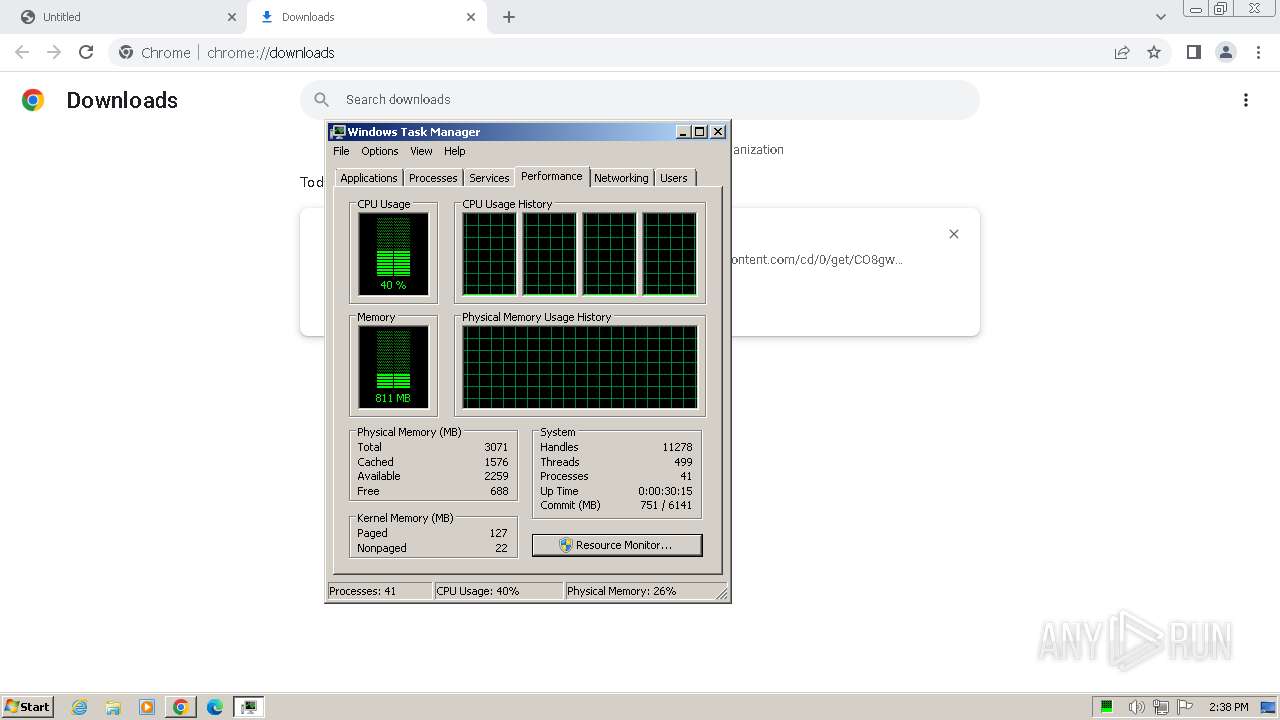Open Chrome three-dot main menu
Viewport: 1280px width, 720px height.
[x=1259, y=52]
